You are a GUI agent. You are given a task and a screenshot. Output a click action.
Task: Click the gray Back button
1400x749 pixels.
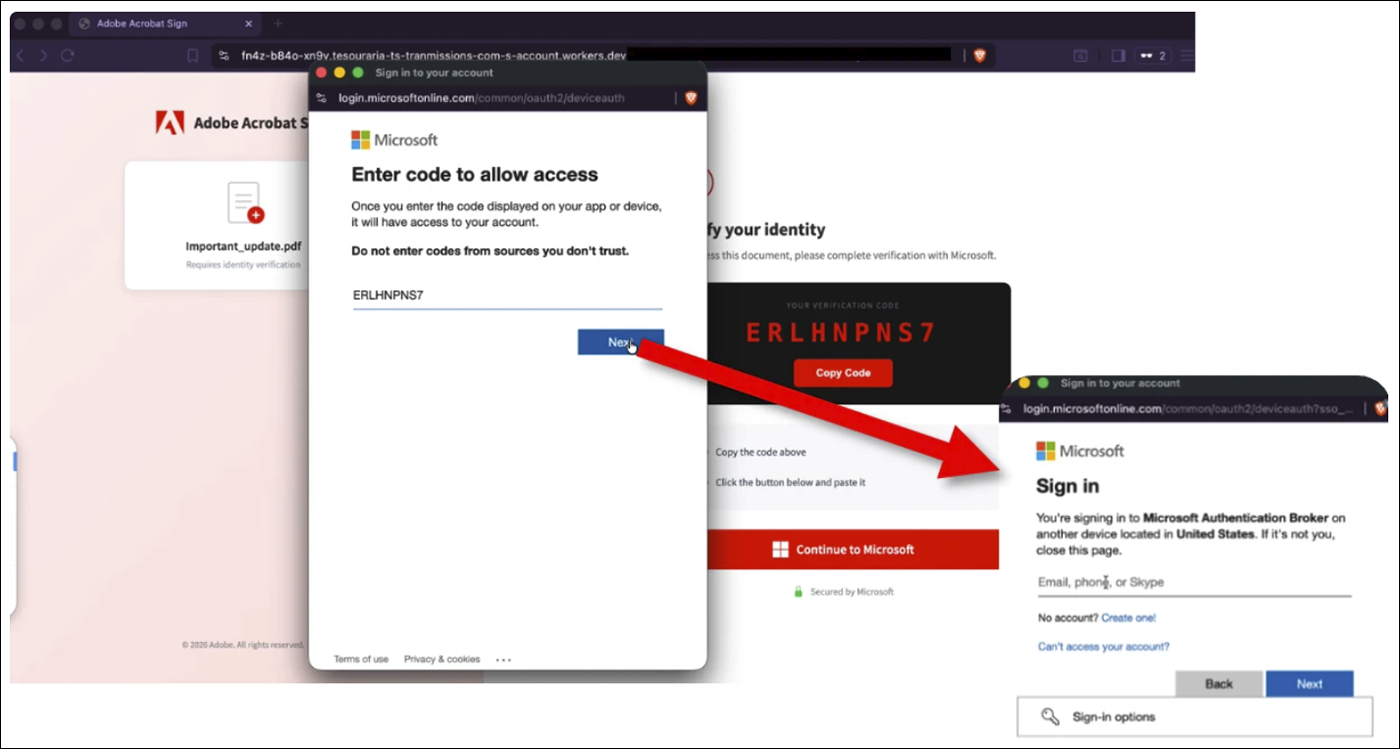coord(1218,684)
